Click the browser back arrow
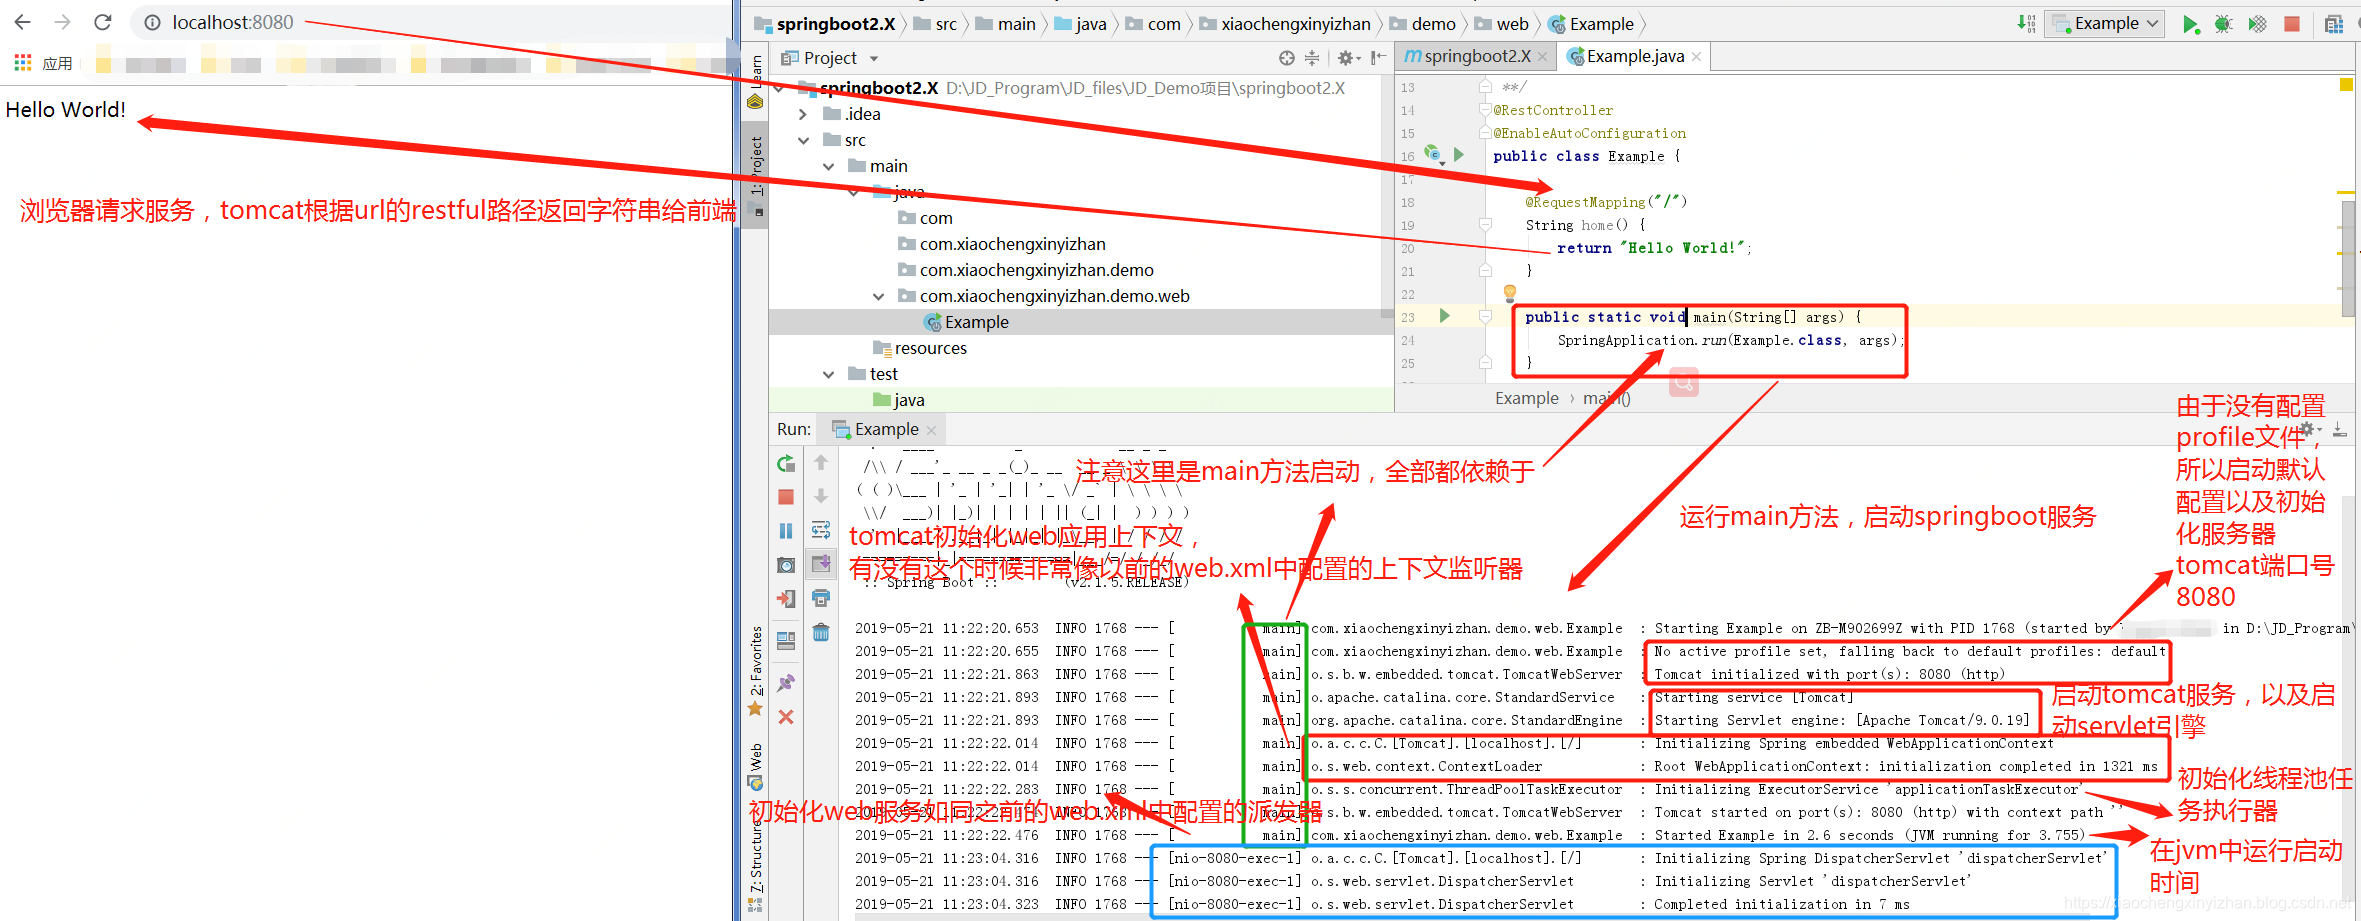Screen dimensions: 2361x921 [22, 22]
